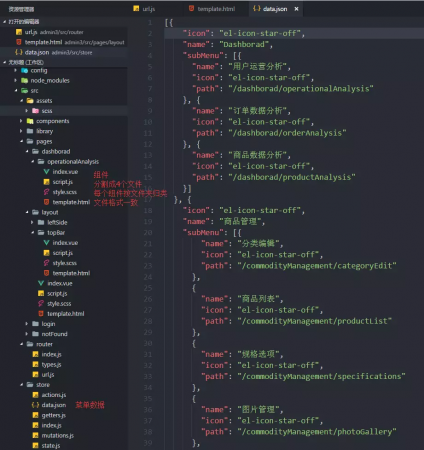Open url.js admin3/src/router in open editors

click(x=63, y=32)
